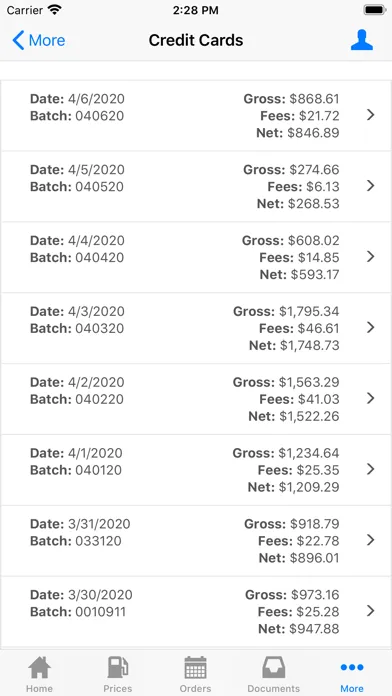Select the batch 0010911 row
The height and width of the screenshot is (696, 392).
(x=196, y=611)
